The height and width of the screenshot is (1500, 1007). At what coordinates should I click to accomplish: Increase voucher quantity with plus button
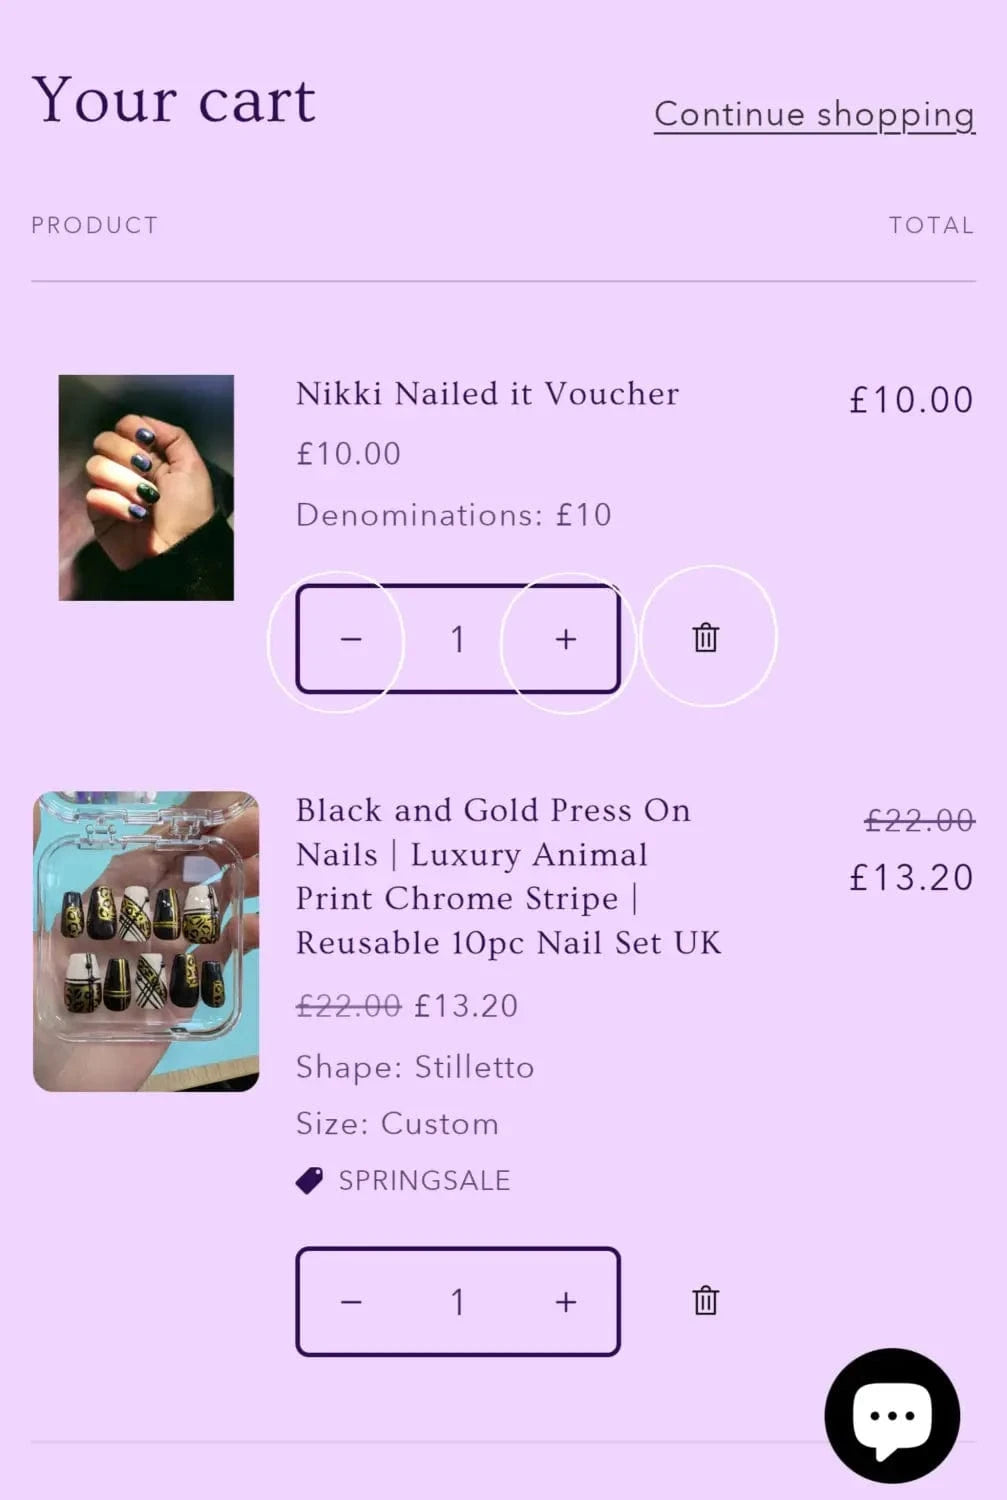[x=566, y=639]
